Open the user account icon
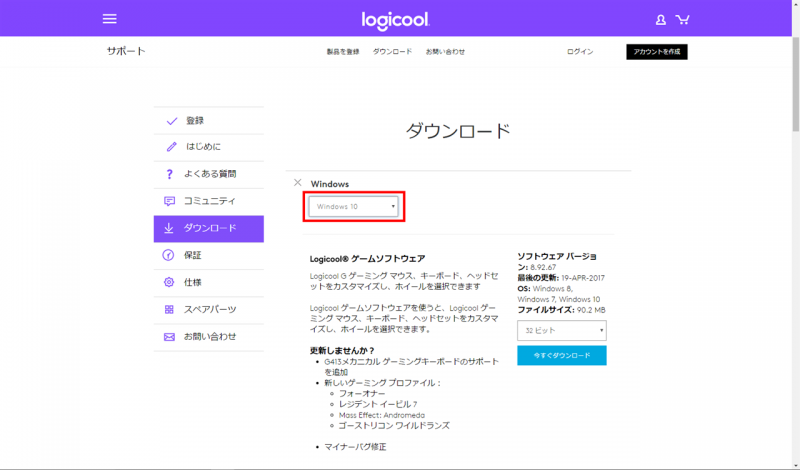The image size is (800, 470). [661, 20]
